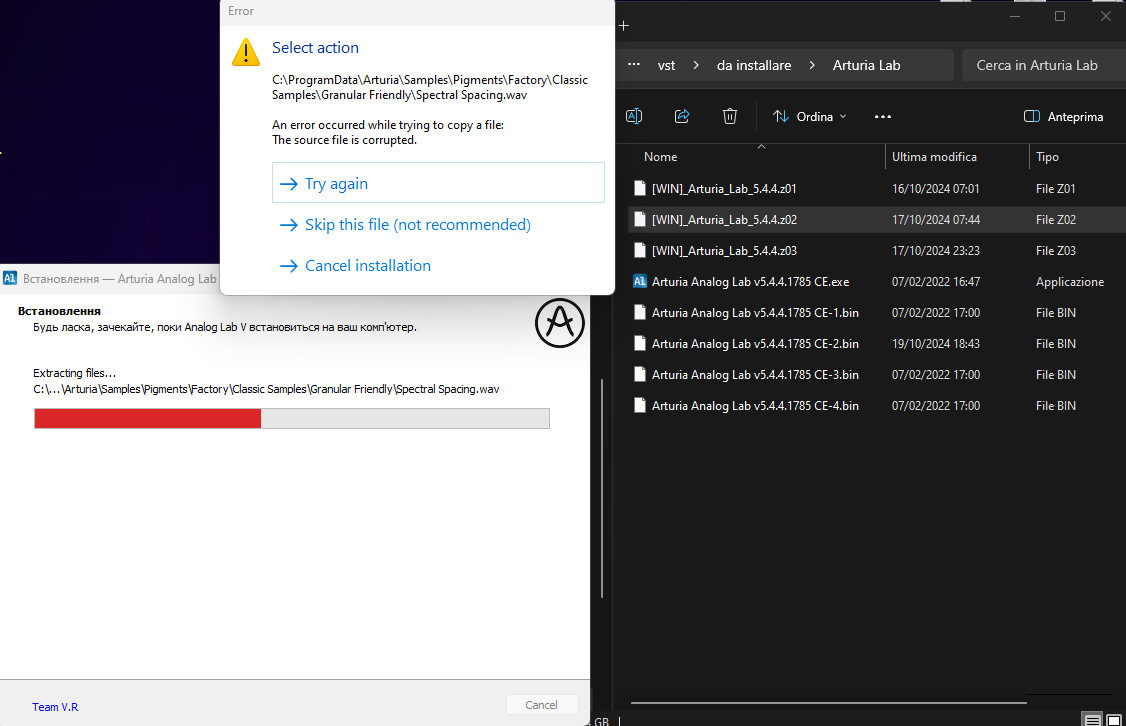
Task: Click the Arturia Analog Lab installer title bar icon
Action: click(x=10, y=279)
